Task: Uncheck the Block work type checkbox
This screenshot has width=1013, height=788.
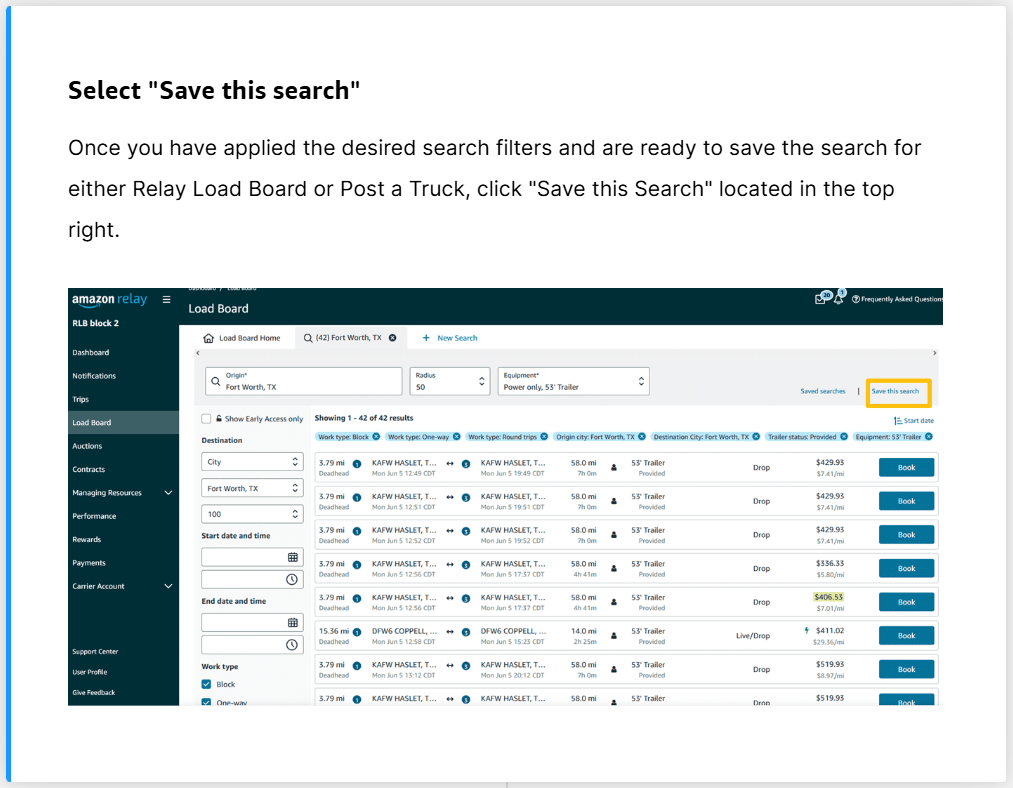Action: pyautogui.click(x=206, y=685)
